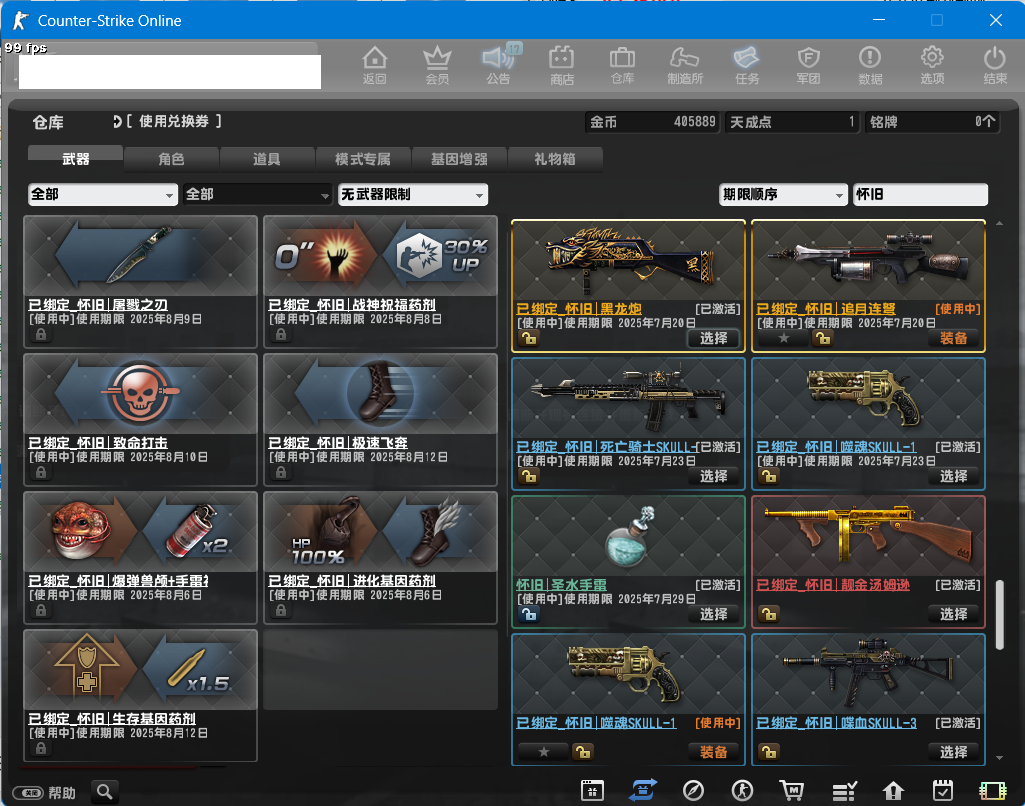1025x806 pixels.
Task: Click the checklist icon in bottom bar
Action: (844, 791)
